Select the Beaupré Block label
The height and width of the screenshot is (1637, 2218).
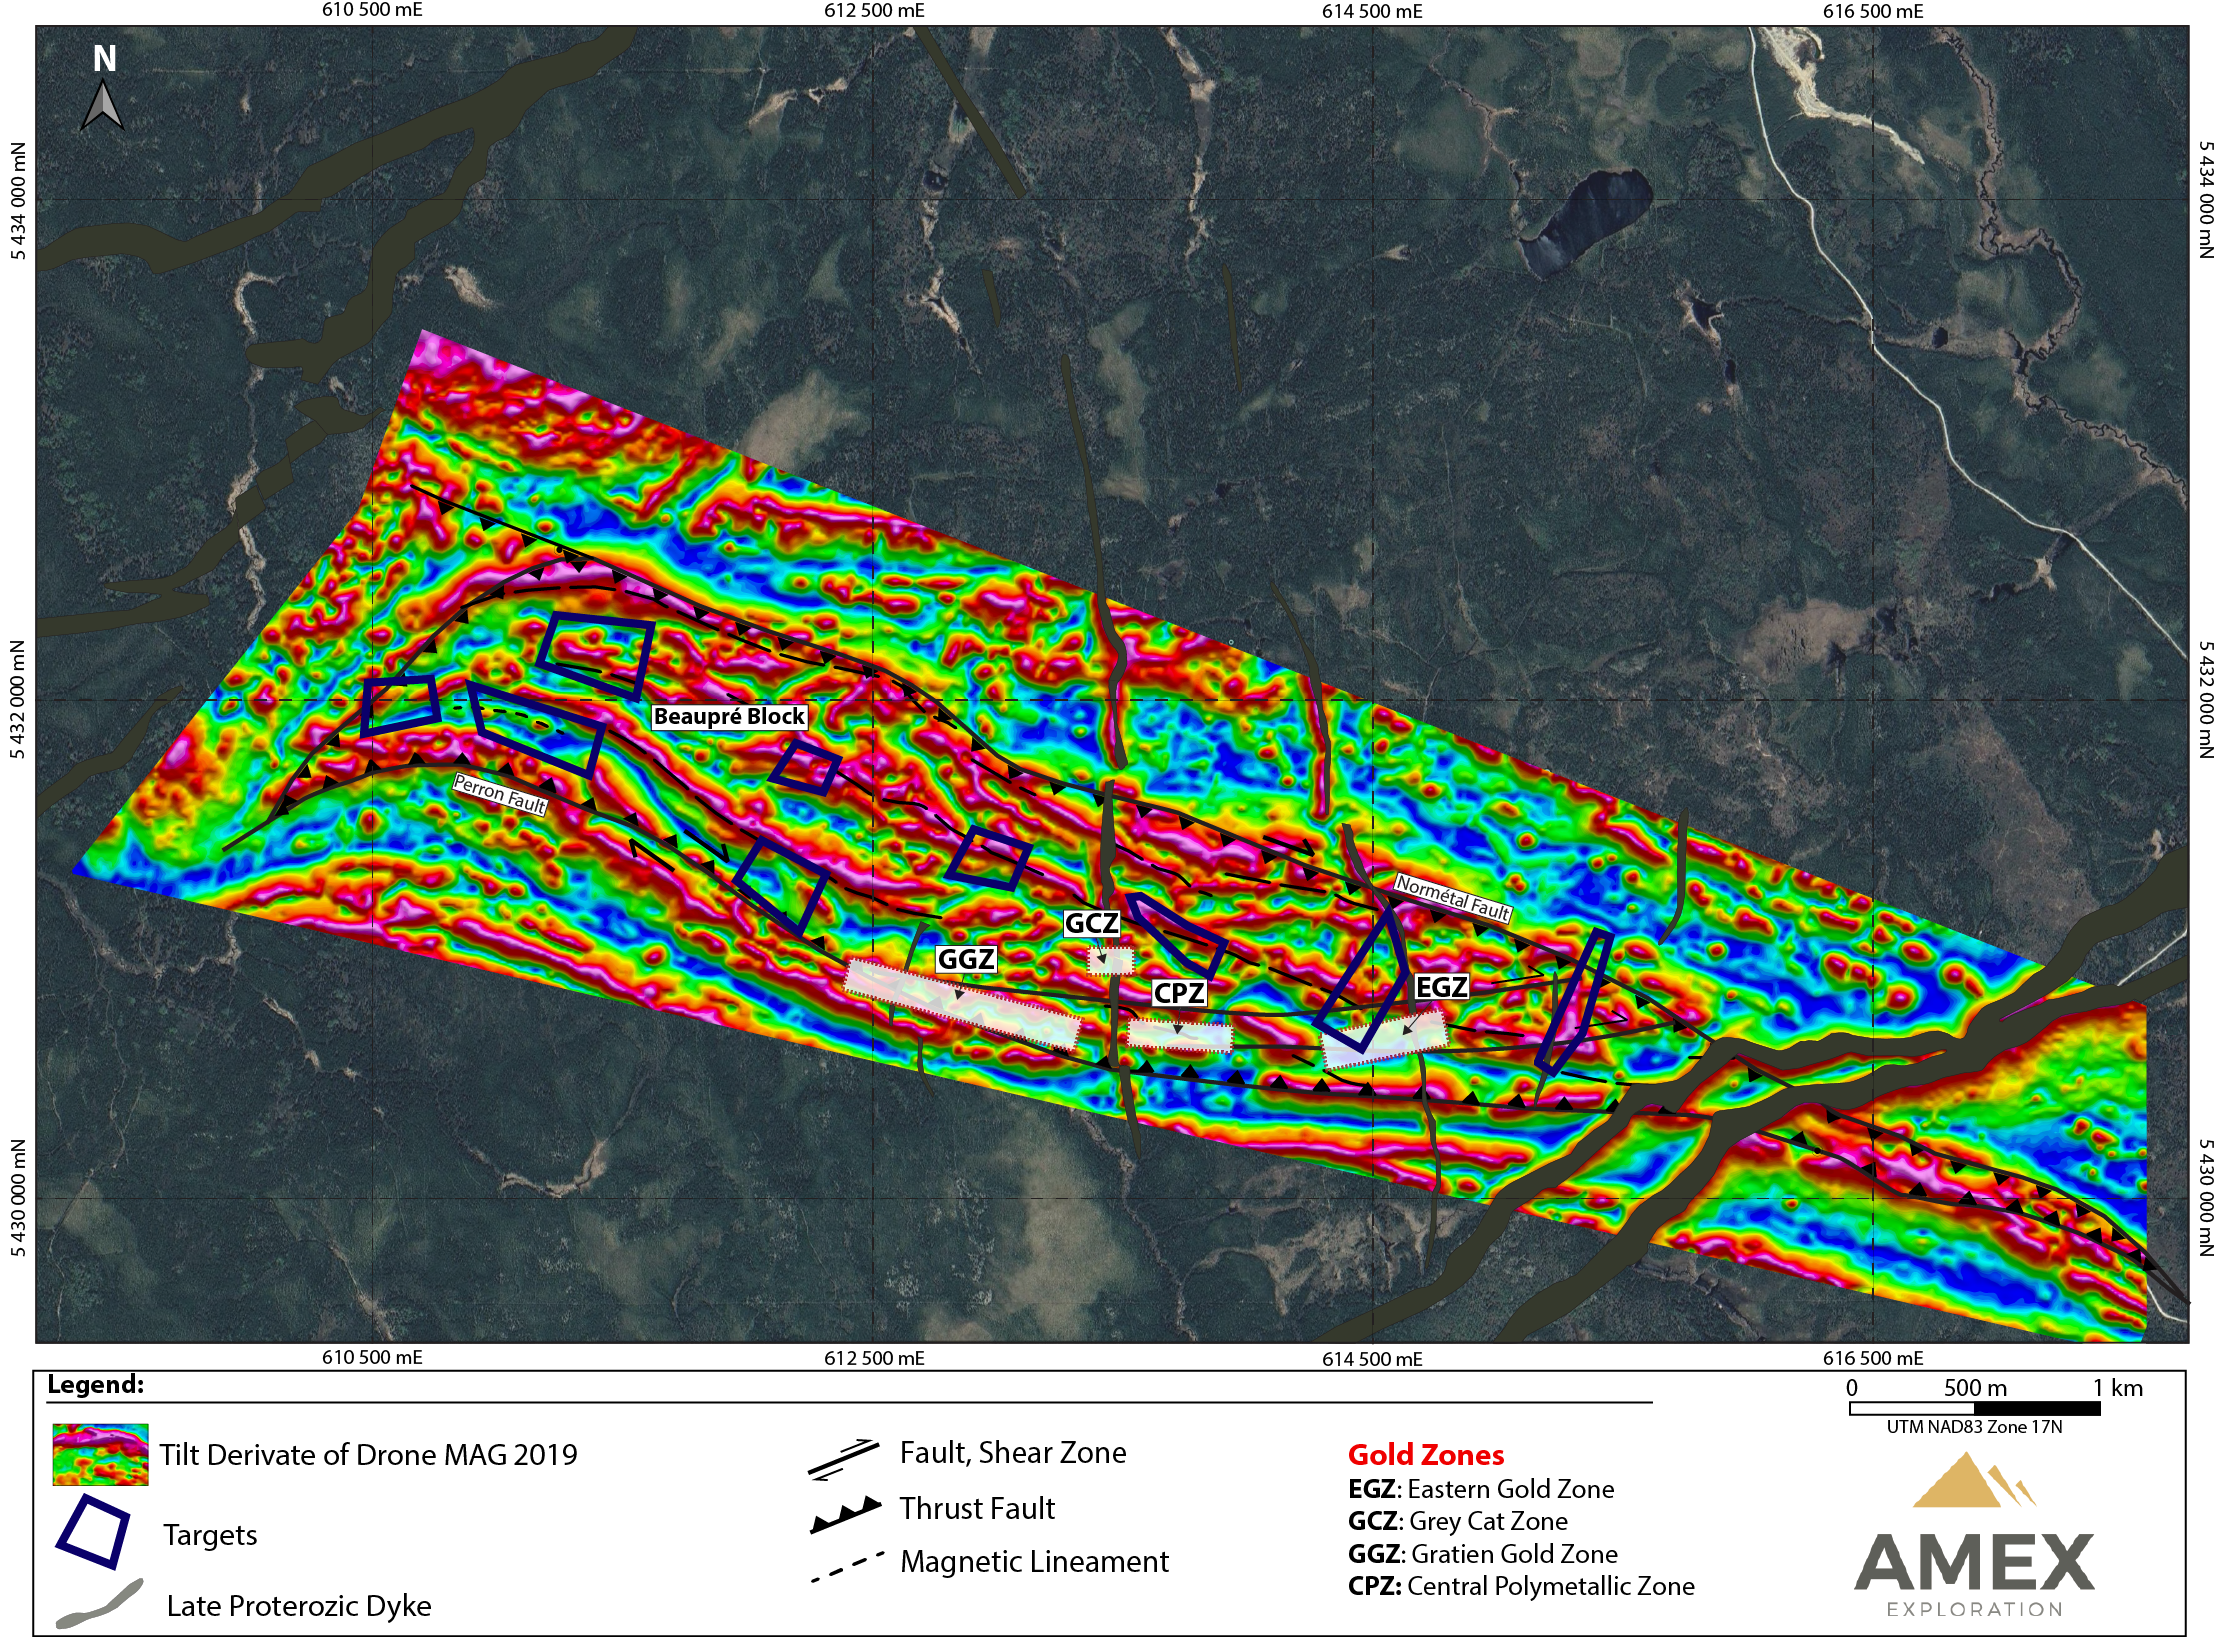click(x=729, y=716)
